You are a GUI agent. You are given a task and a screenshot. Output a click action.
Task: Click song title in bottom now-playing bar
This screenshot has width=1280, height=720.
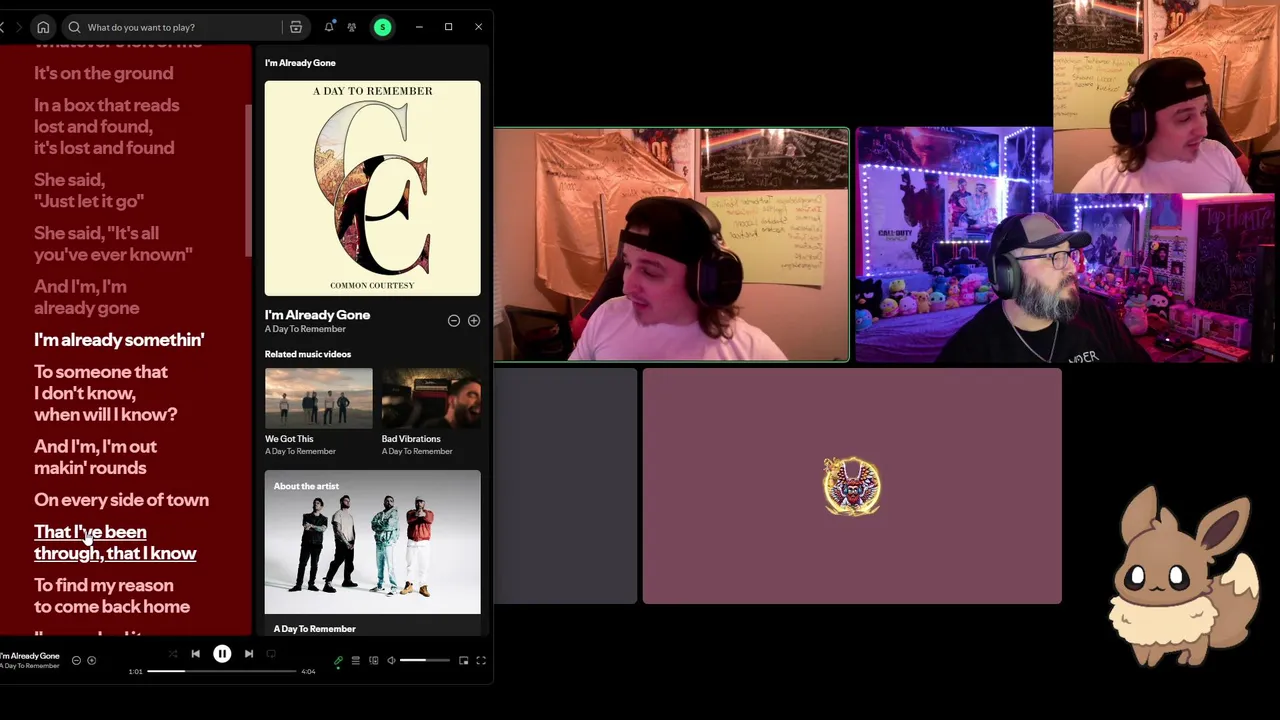[30, 656]
